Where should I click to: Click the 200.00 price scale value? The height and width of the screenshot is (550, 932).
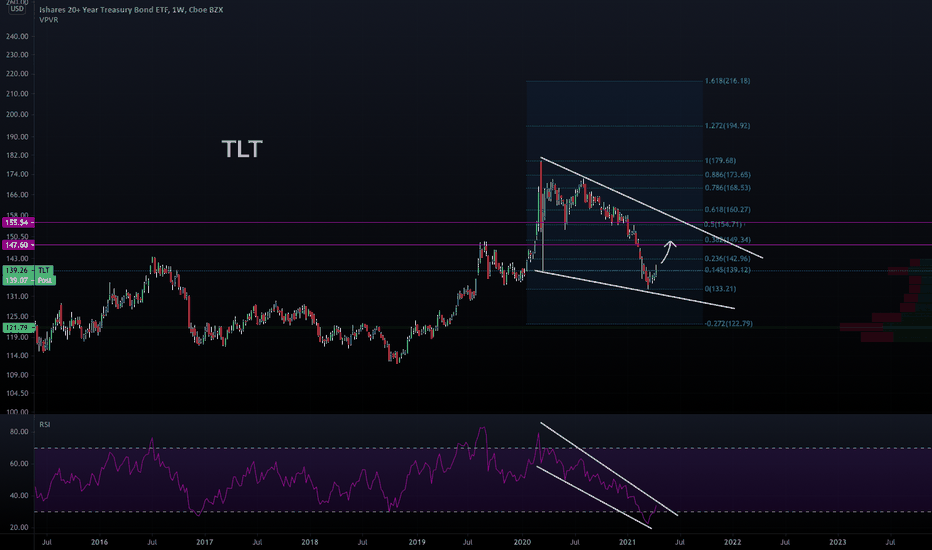pyautogui.click(x=17, y=114)
